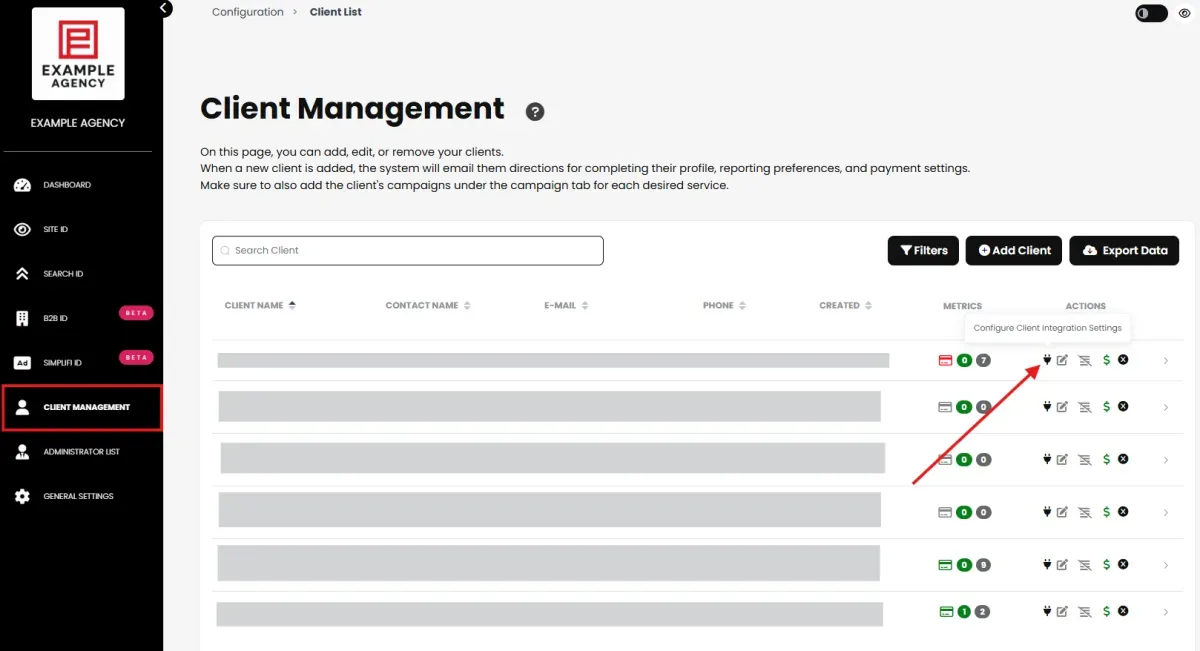Click the Example Agency logo
This screenshot has width=1200, height=651.
tap(78, 54)
